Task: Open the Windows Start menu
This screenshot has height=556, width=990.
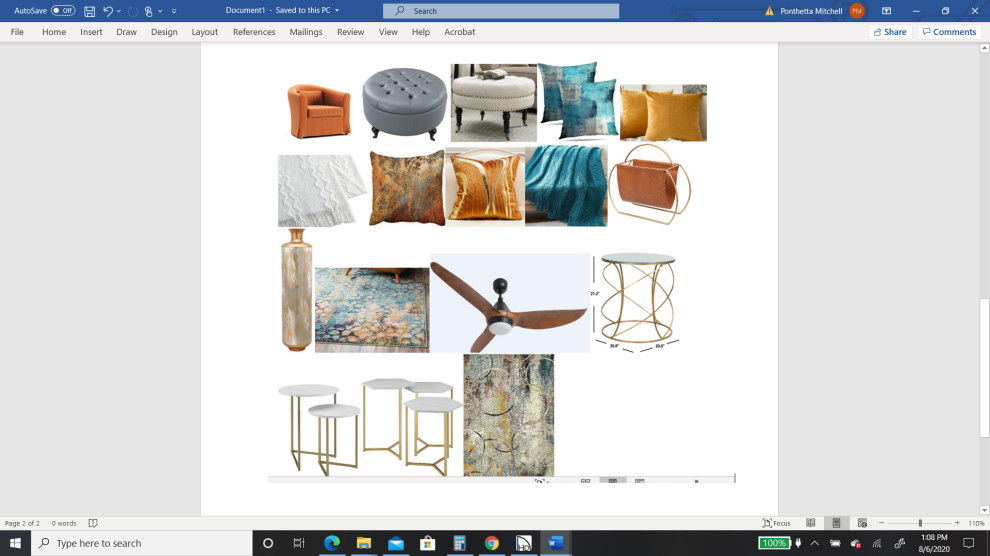Action: [x=15, y=543]
